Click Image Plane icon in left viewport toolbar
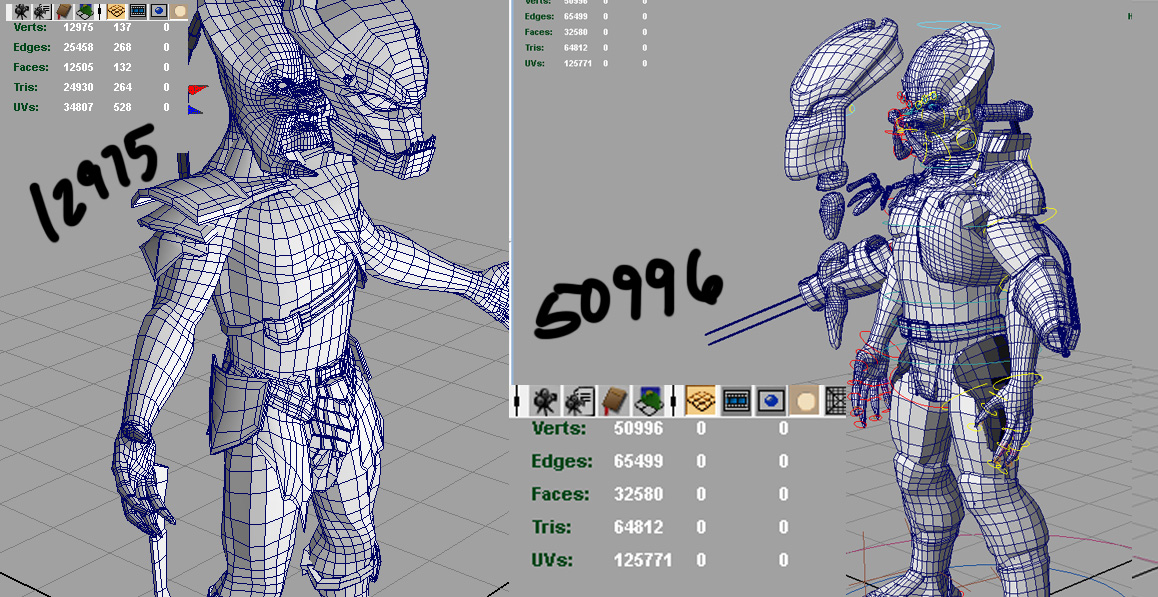1158x597 pixels. 84,12
